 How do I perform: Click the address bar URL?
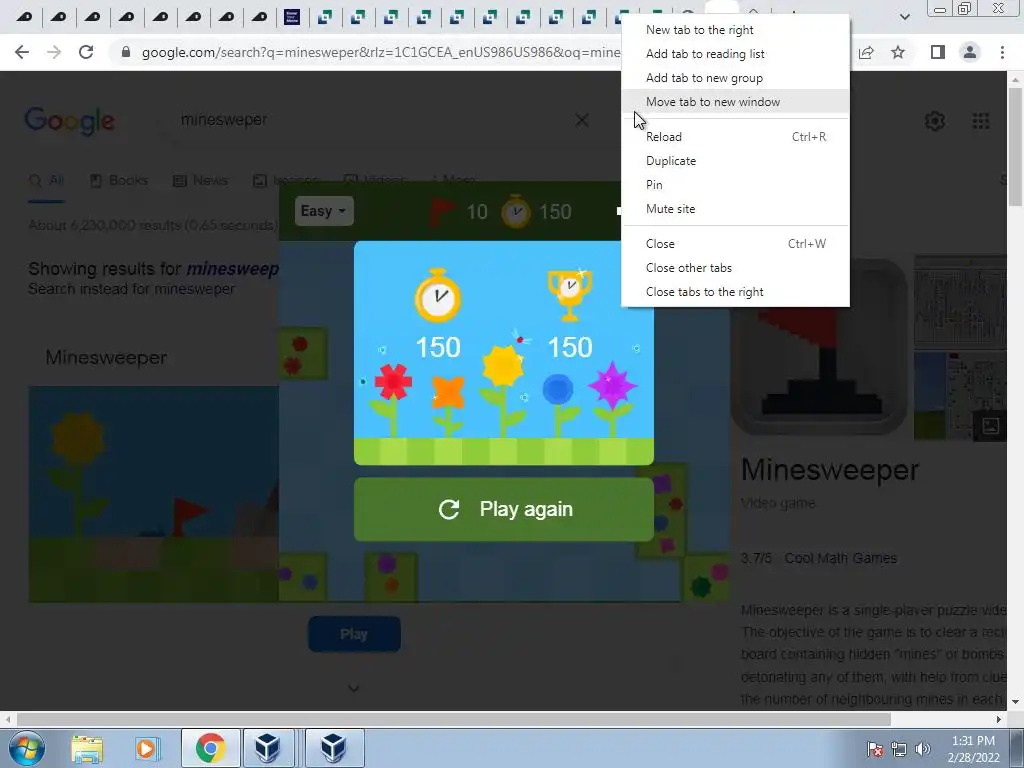380,52
